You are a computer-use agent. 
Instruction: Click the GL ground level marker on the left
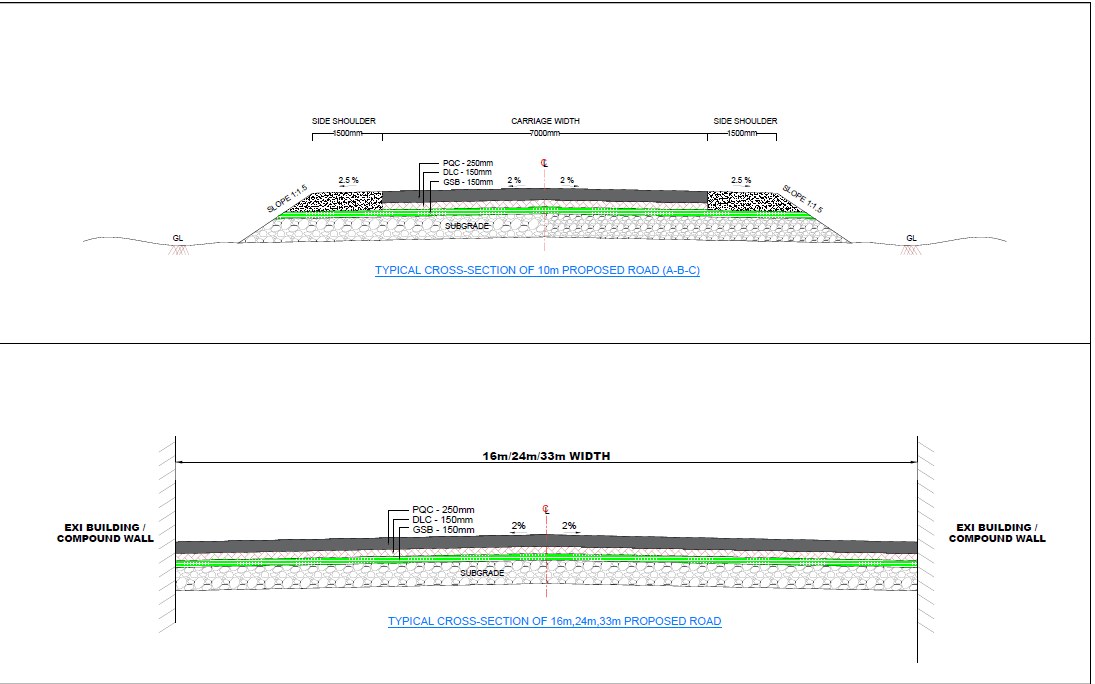point(177,237)
